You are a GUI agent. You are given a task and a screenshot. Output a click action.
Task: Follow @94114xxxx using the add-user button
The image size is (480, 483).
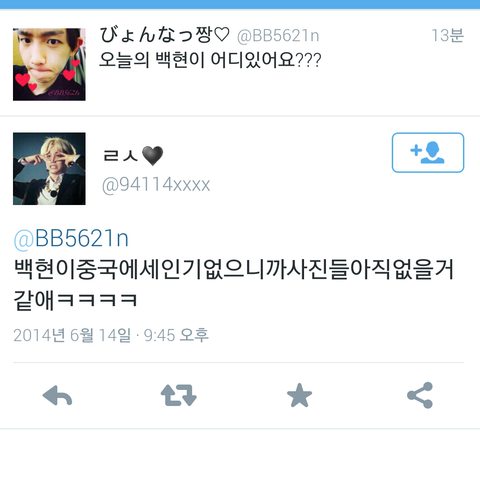point(428,153)
